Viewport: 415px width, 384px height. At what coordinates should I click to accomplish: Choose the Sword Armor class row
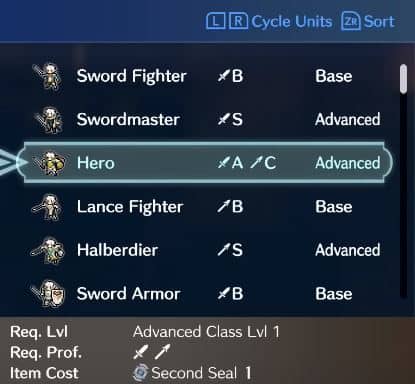pos(208,294)
